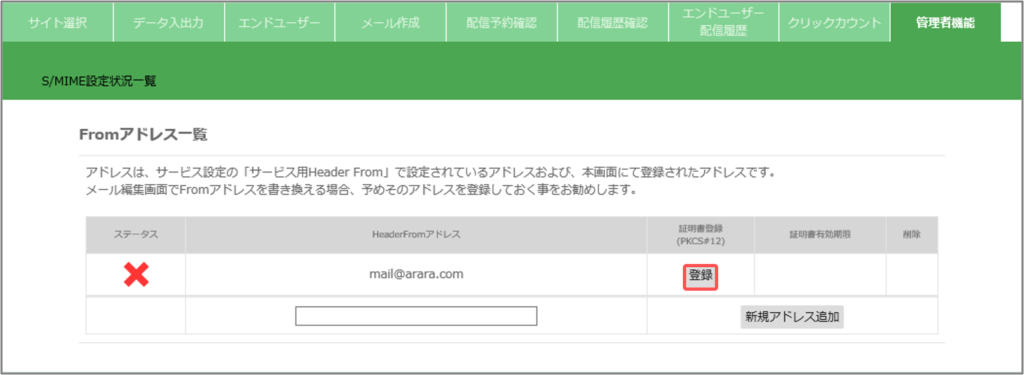The image size is (1024, 375).
Task: Open the サイト選択 tab
Action: (57, 22)
